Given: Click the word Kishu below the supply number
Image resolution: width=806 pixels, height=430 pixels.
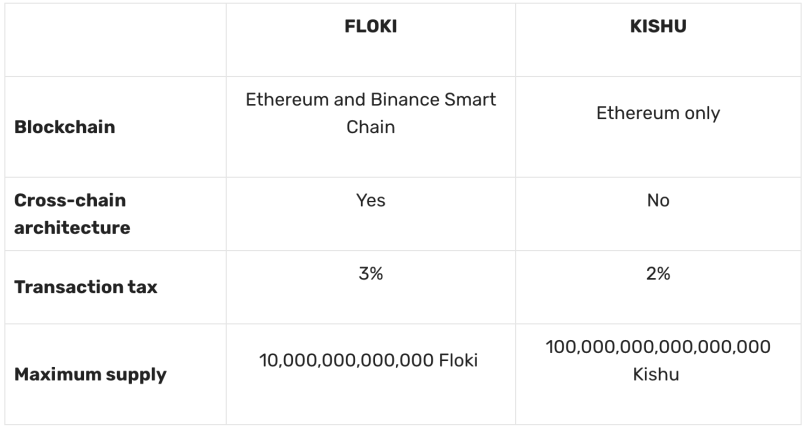Looking at the screenshot, I should pyautogui.click(x=656, y=374).
